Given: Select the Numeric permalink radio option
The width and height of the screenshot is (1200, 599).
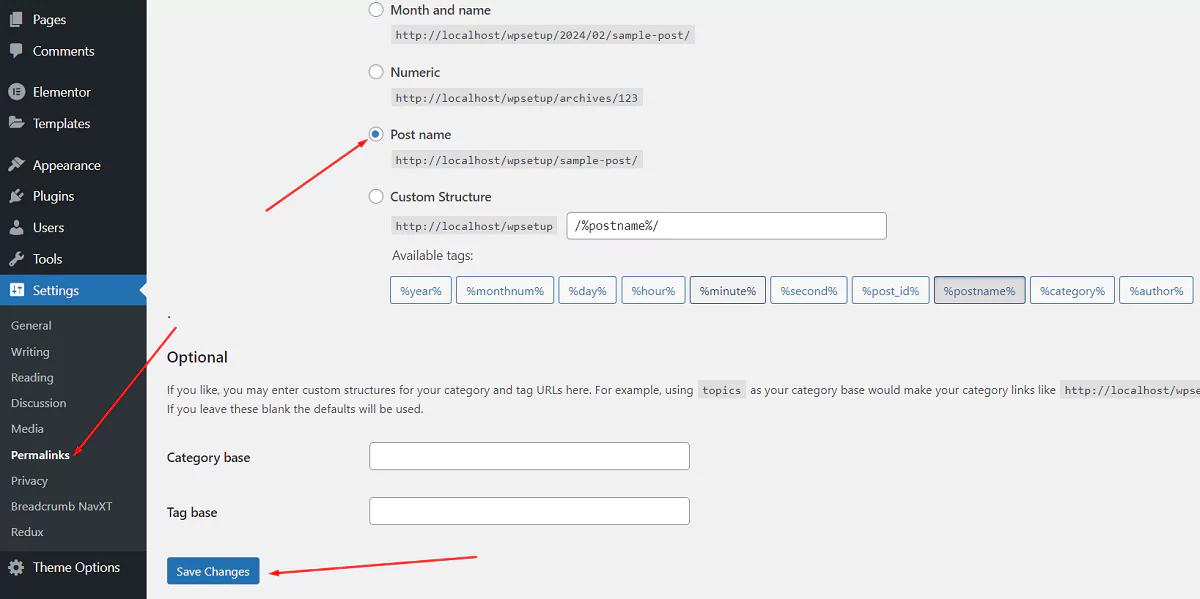Looking at the screenshot, I should pyautogui.click(x=376, y=72).
